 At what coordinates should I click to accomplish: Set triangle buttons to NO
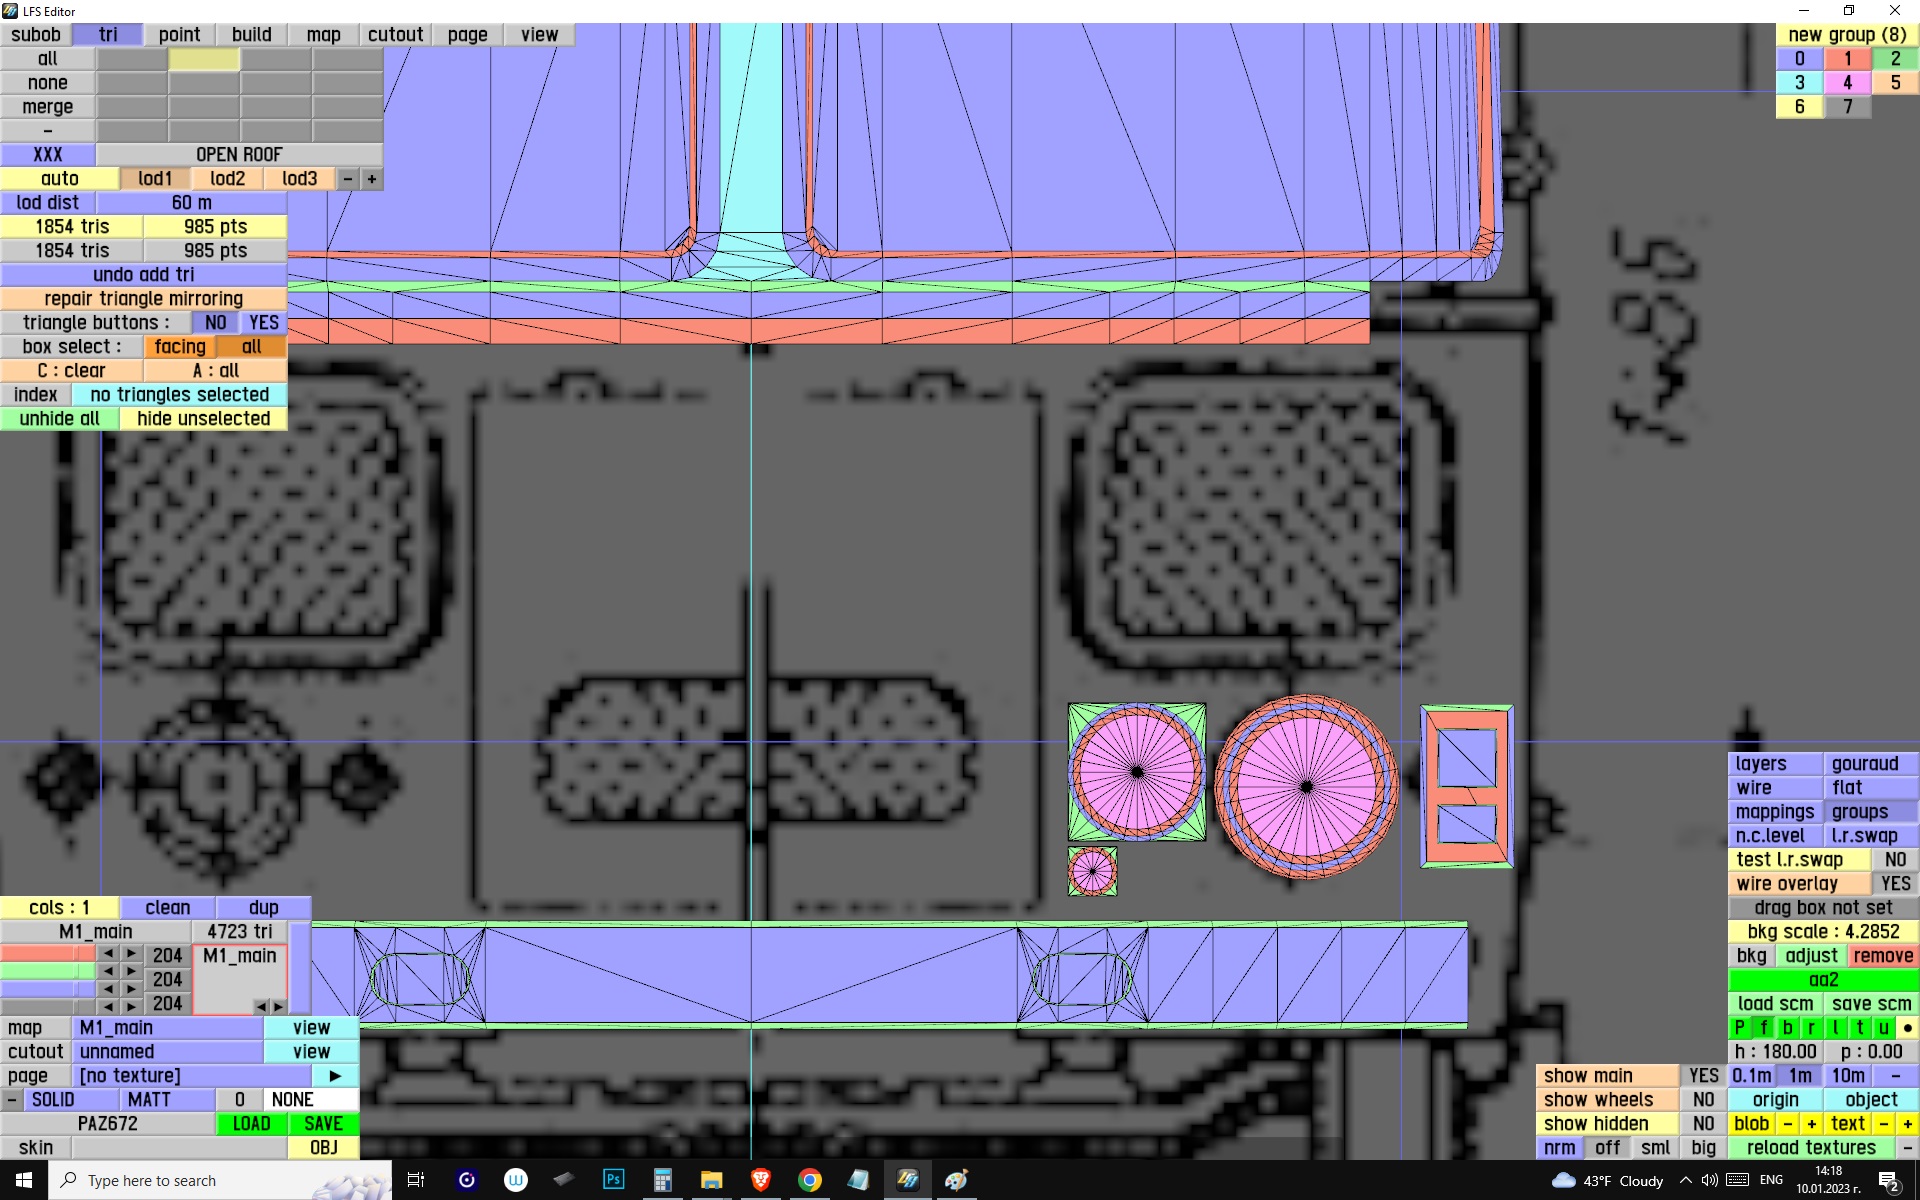(x=215, y=322)
